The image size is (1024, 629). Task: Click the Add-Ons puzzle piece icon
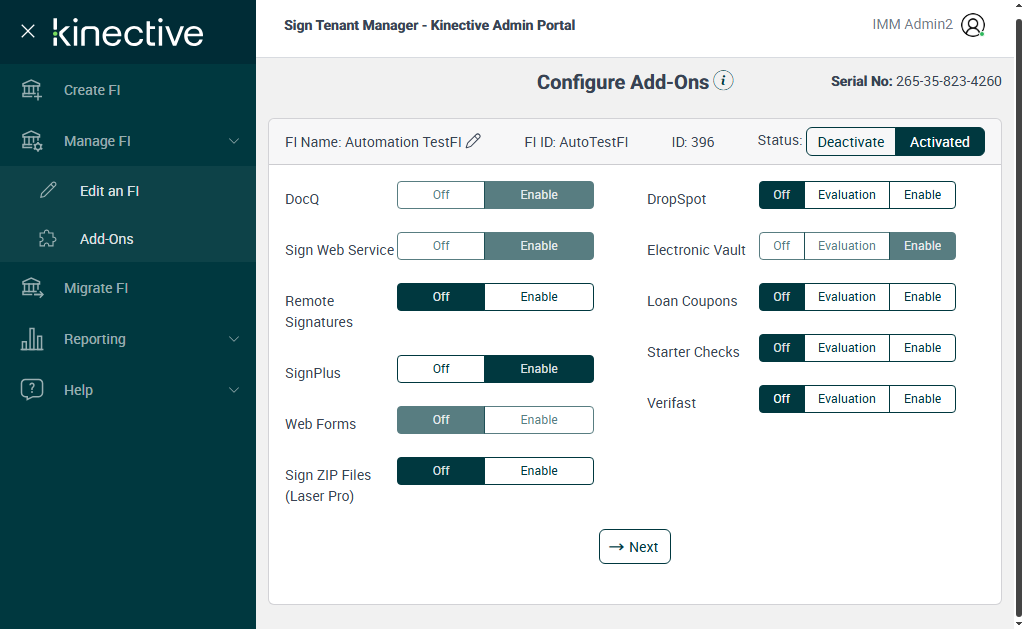pyautogui.click(x=48, y=238)
